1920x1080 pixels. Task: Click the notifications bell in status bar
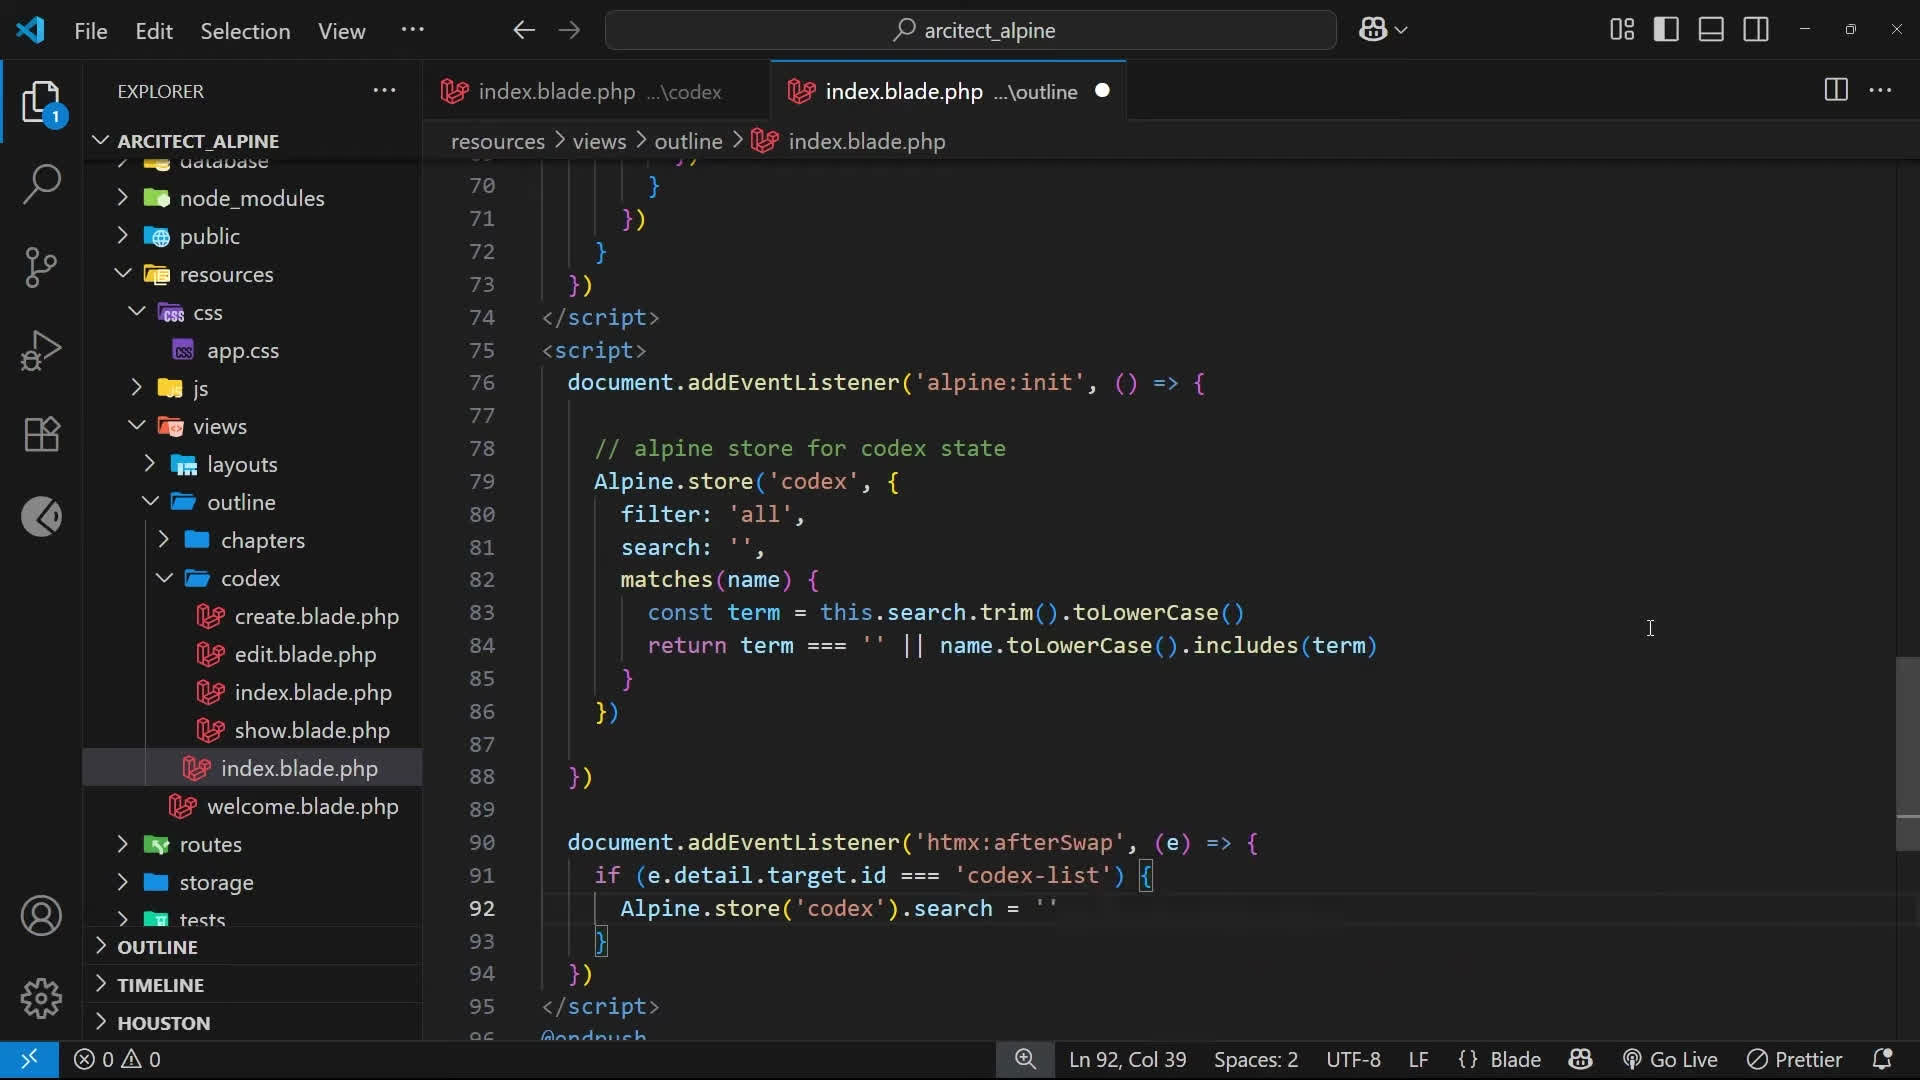click(x=1881, y=1059)
